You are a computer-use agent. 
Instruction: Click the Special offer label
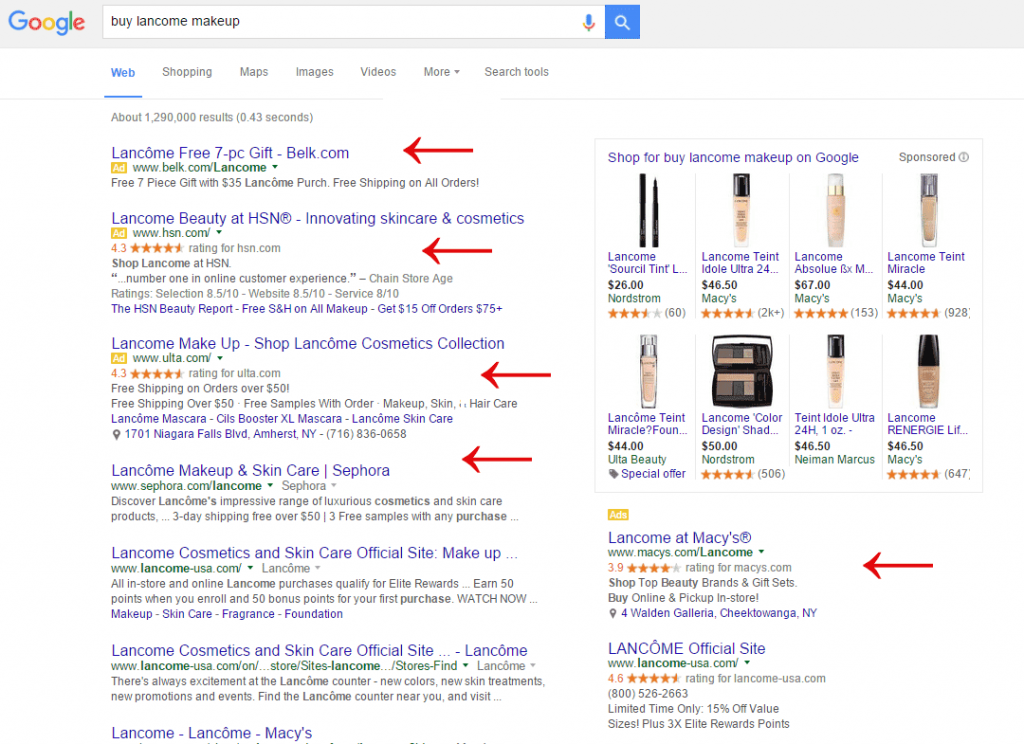click(x=653, y=474)
